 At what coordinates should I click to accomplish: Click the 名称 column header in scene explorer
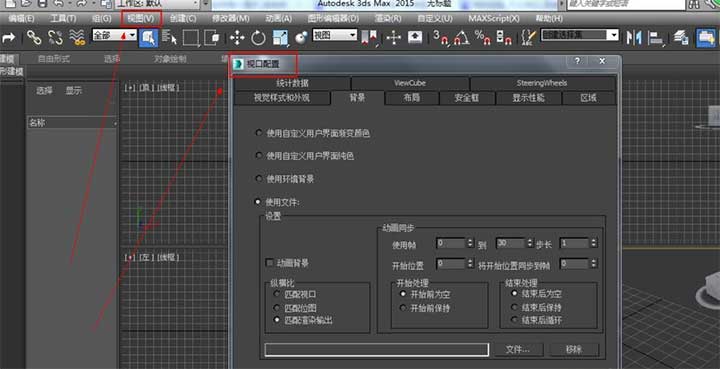point(72,123)
